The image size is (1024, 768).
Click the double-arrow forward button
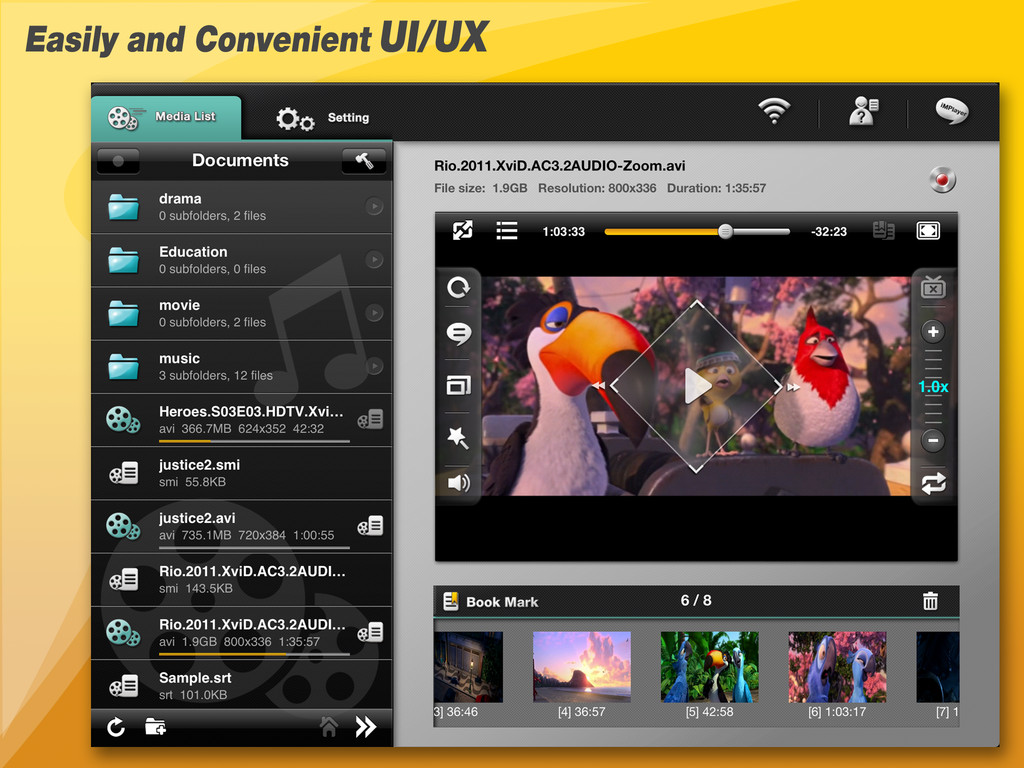pos(366,727)
